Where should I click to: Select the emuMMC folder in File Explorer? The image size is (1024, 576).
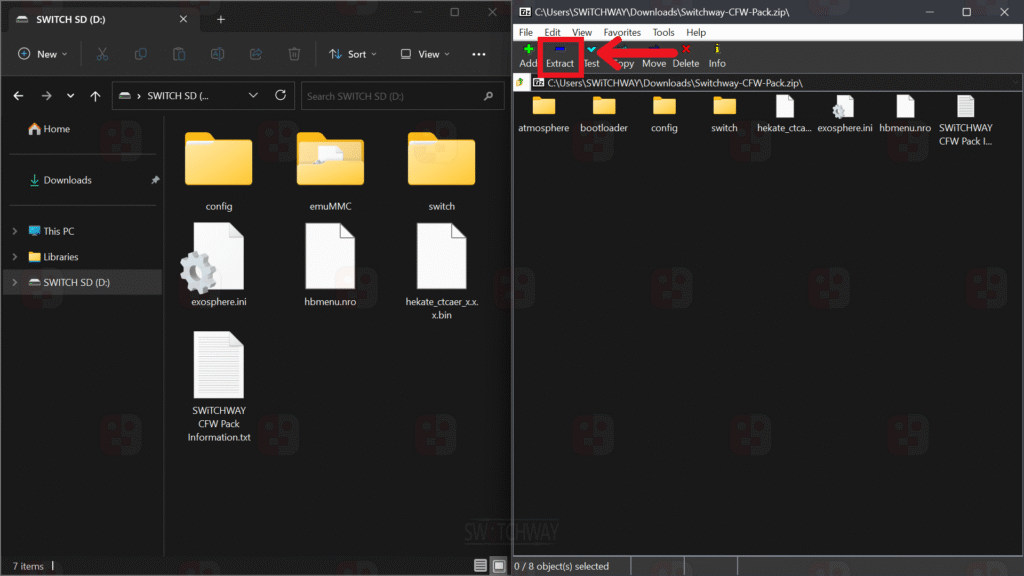(330, 171)
